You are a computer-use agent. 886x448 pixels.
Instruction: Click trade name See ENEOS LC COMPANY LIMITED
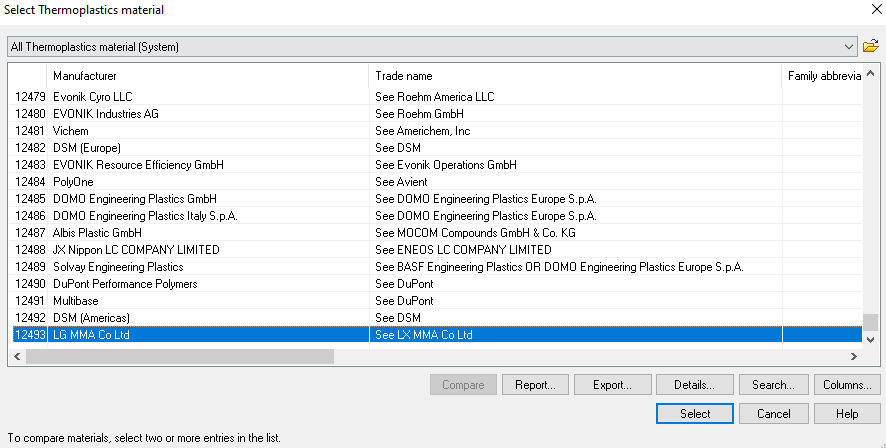pyautogui.click(x=463, y=249)
